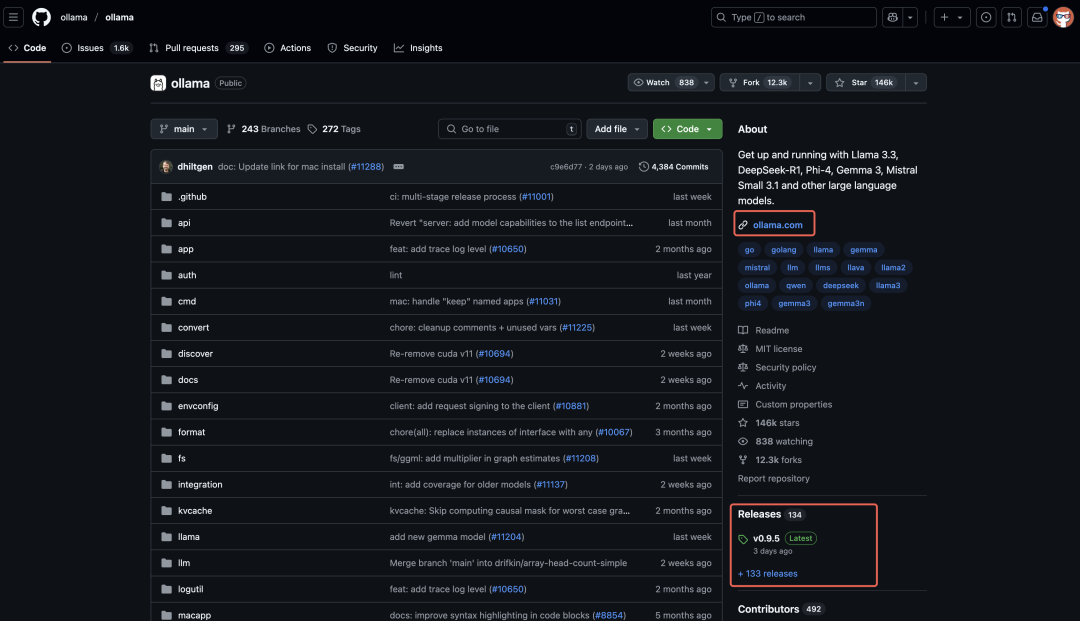
Task: Open the golang topic tag
Action: pyautogui.click(x=783, y=250)
